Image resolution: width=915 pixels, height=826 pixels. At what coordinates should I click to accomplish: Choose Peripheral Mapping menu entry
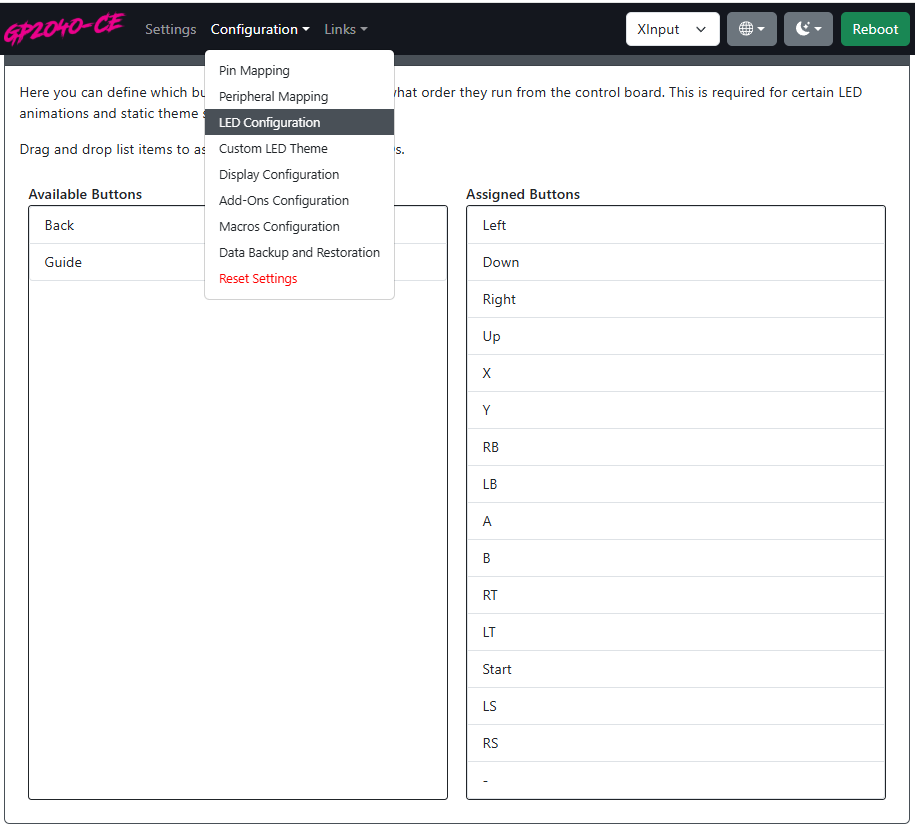(273, 97)
